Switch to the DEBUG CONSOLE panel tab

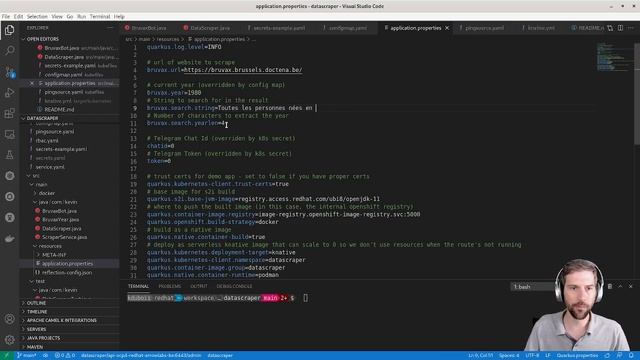234,287
